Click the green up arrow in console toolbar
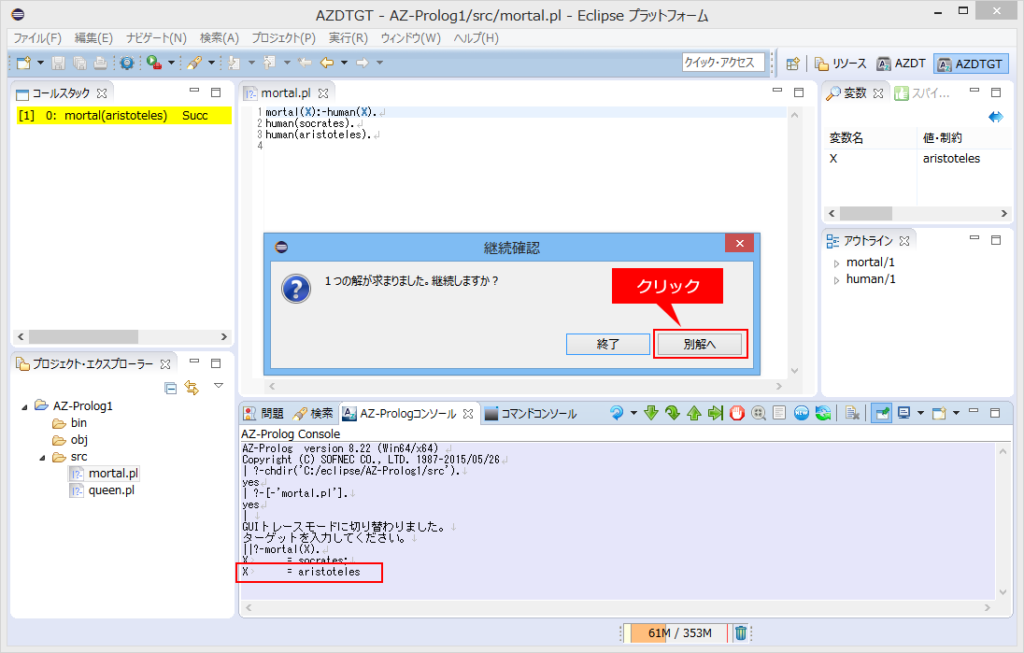1024x653 pixels. [694, 413]
